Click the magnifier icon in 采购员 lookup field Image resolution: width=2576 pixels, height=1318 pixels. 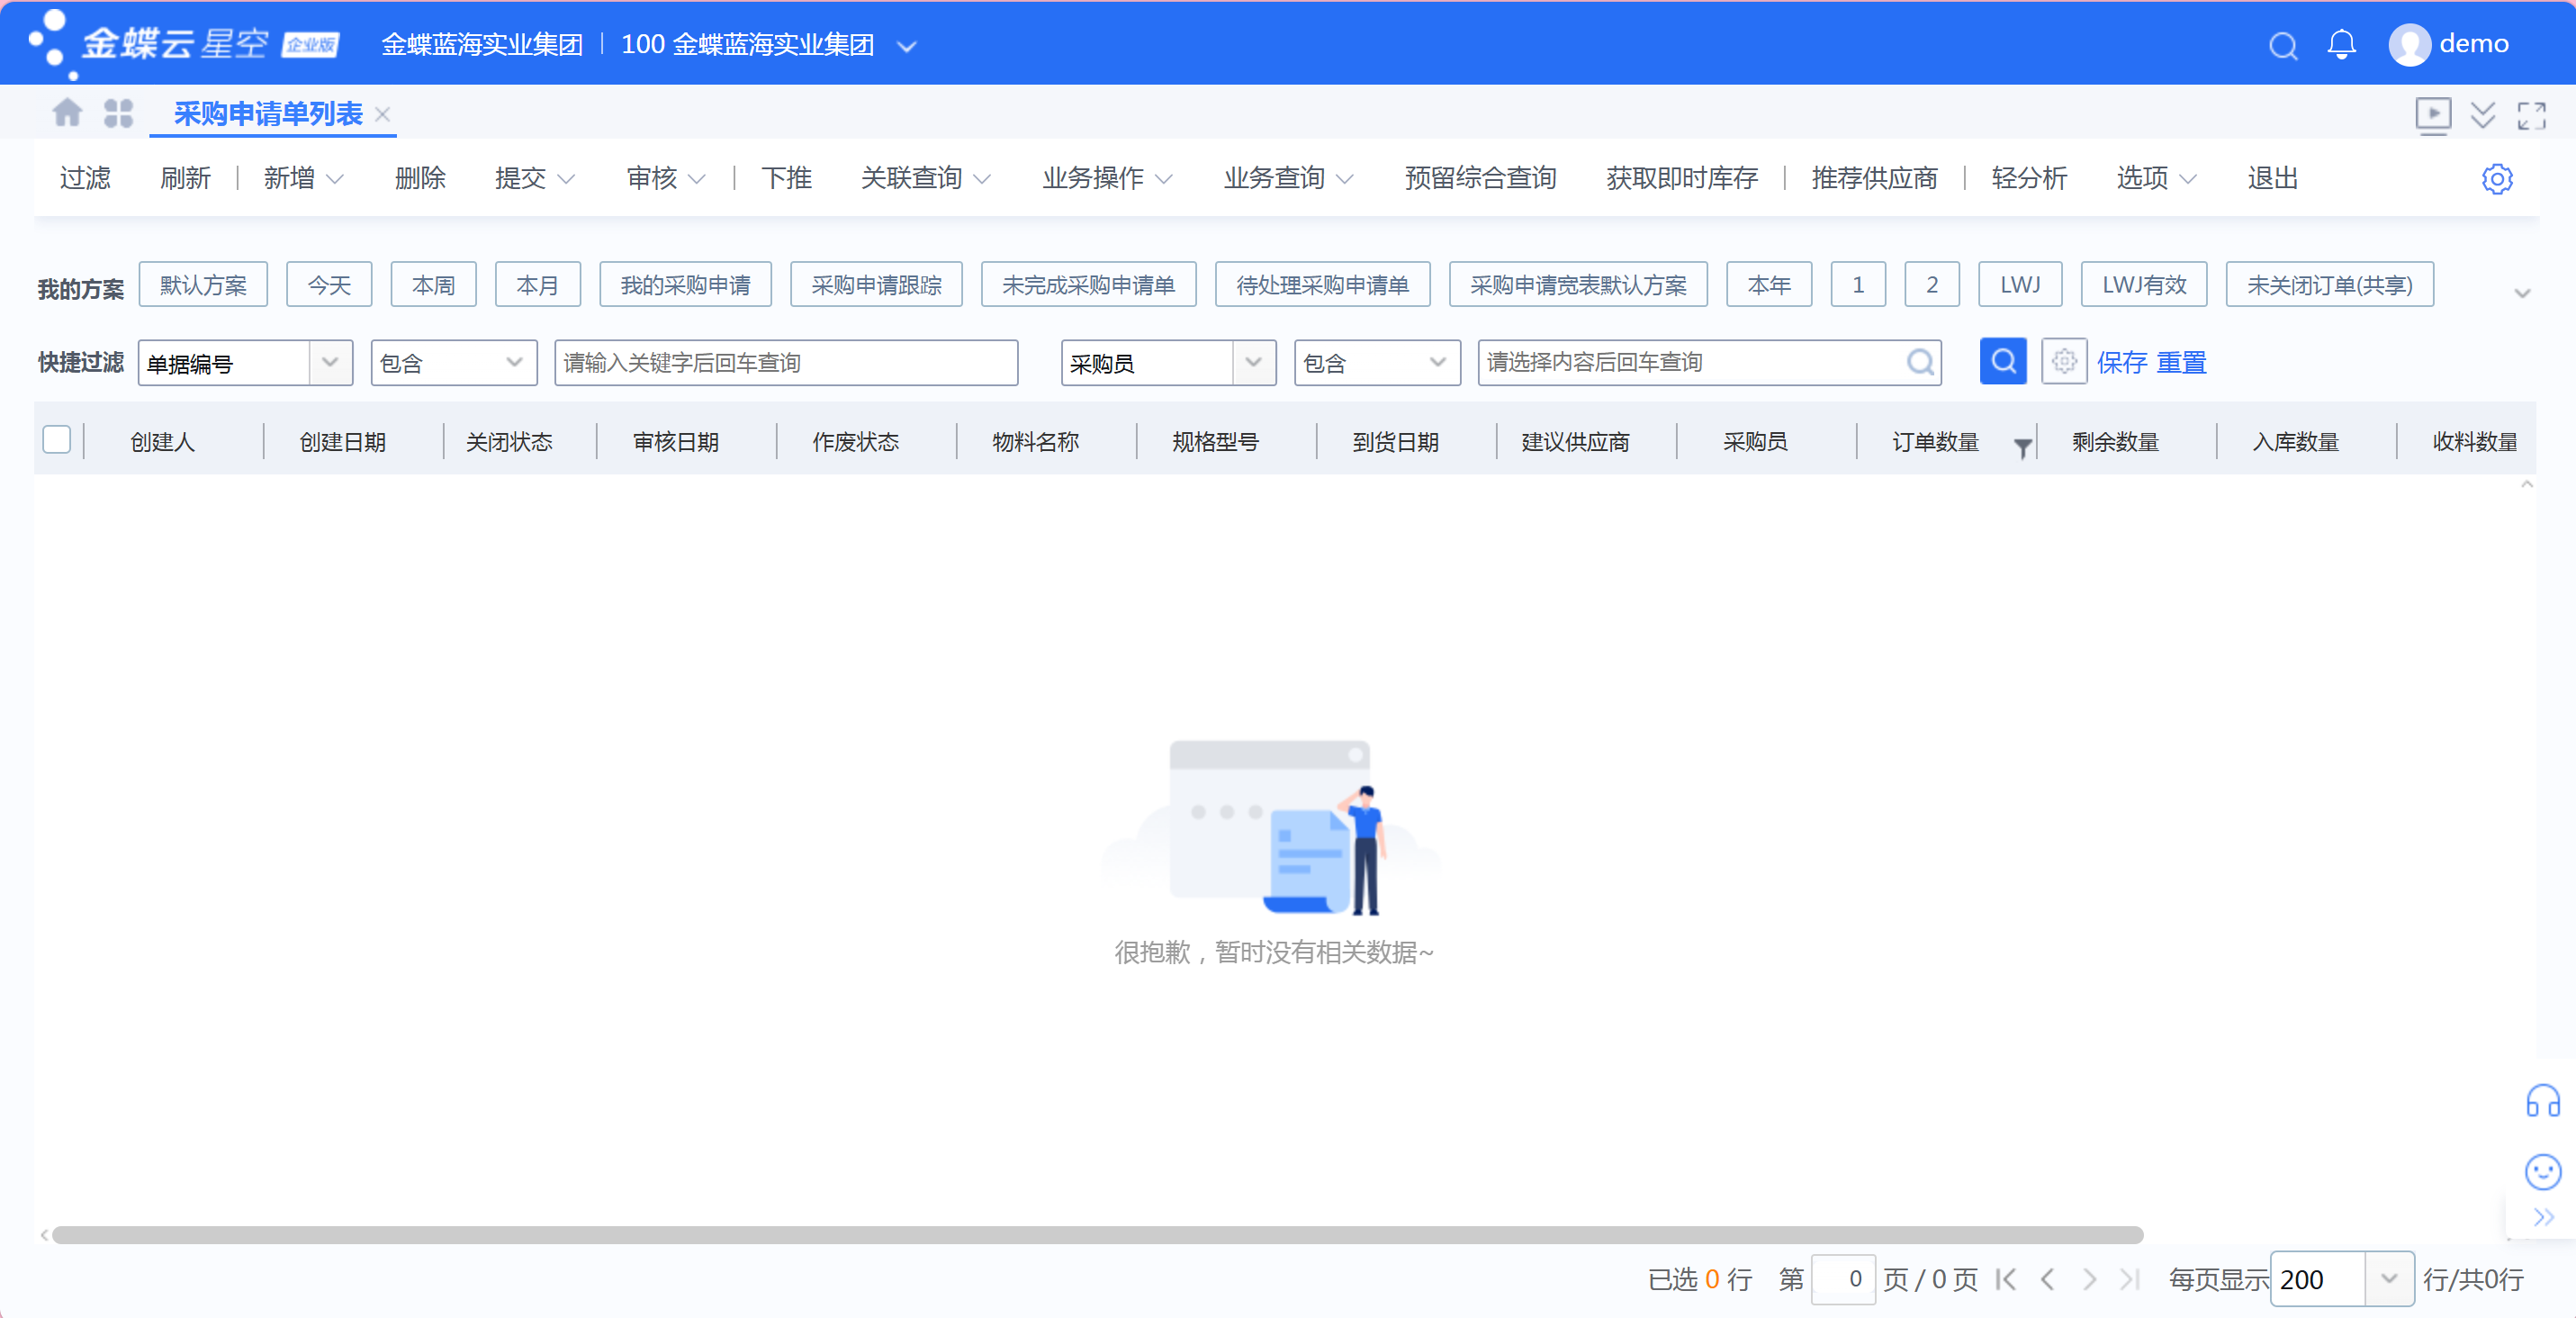pyautogui.click(x=1919, y=362)
